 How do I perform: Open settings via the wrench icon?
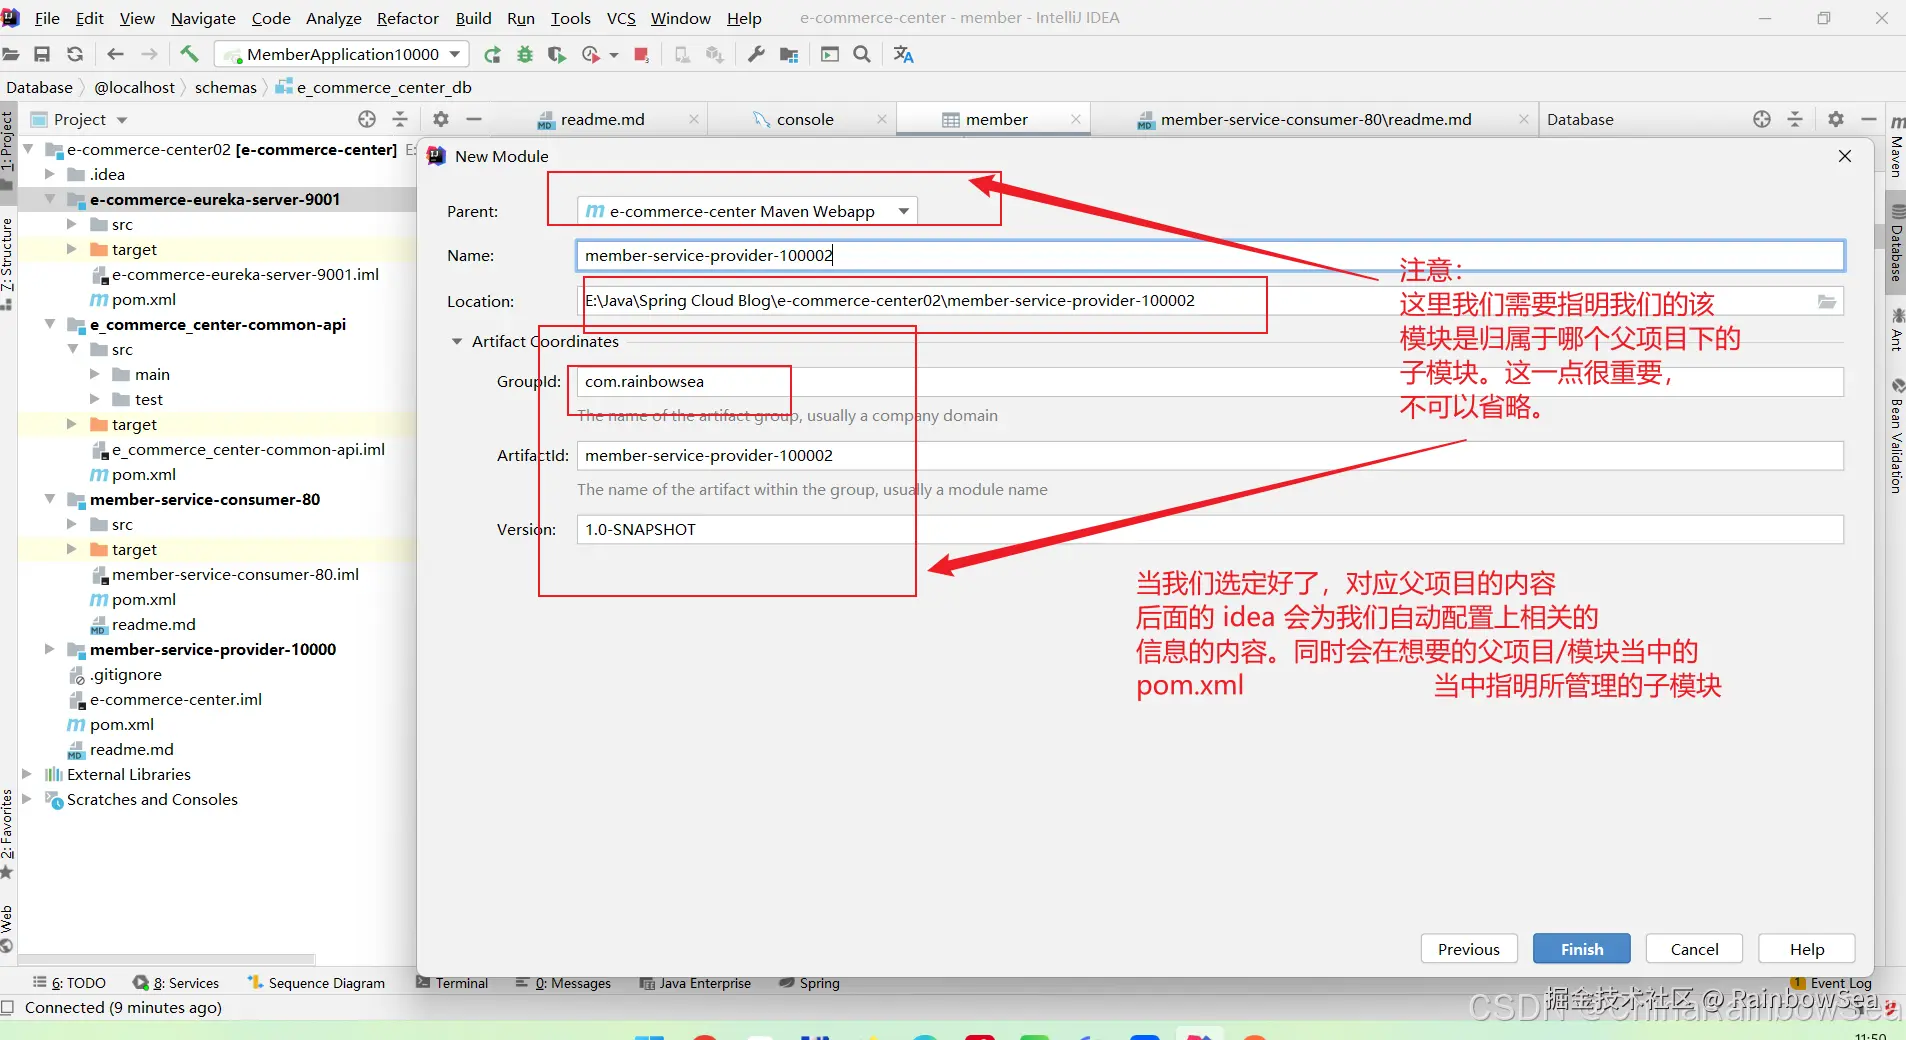click(x=756, y=54)
